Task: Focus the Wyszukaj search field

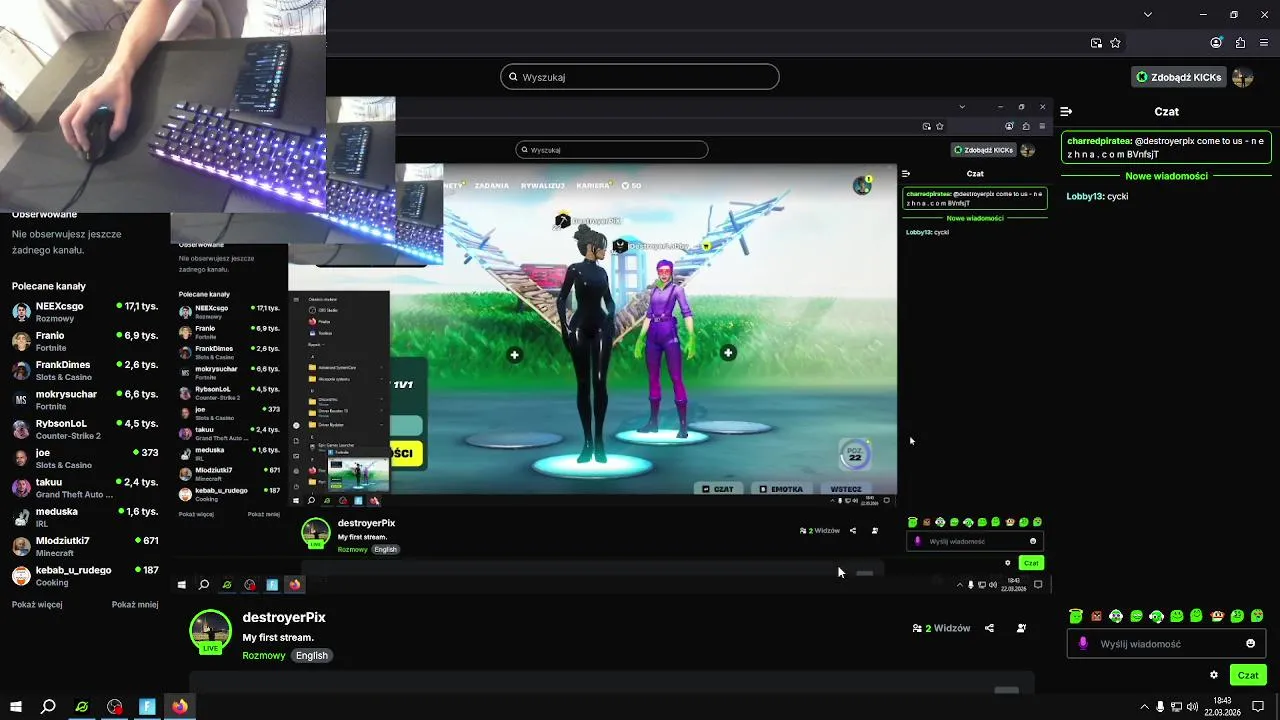Action: pos(640,77)
